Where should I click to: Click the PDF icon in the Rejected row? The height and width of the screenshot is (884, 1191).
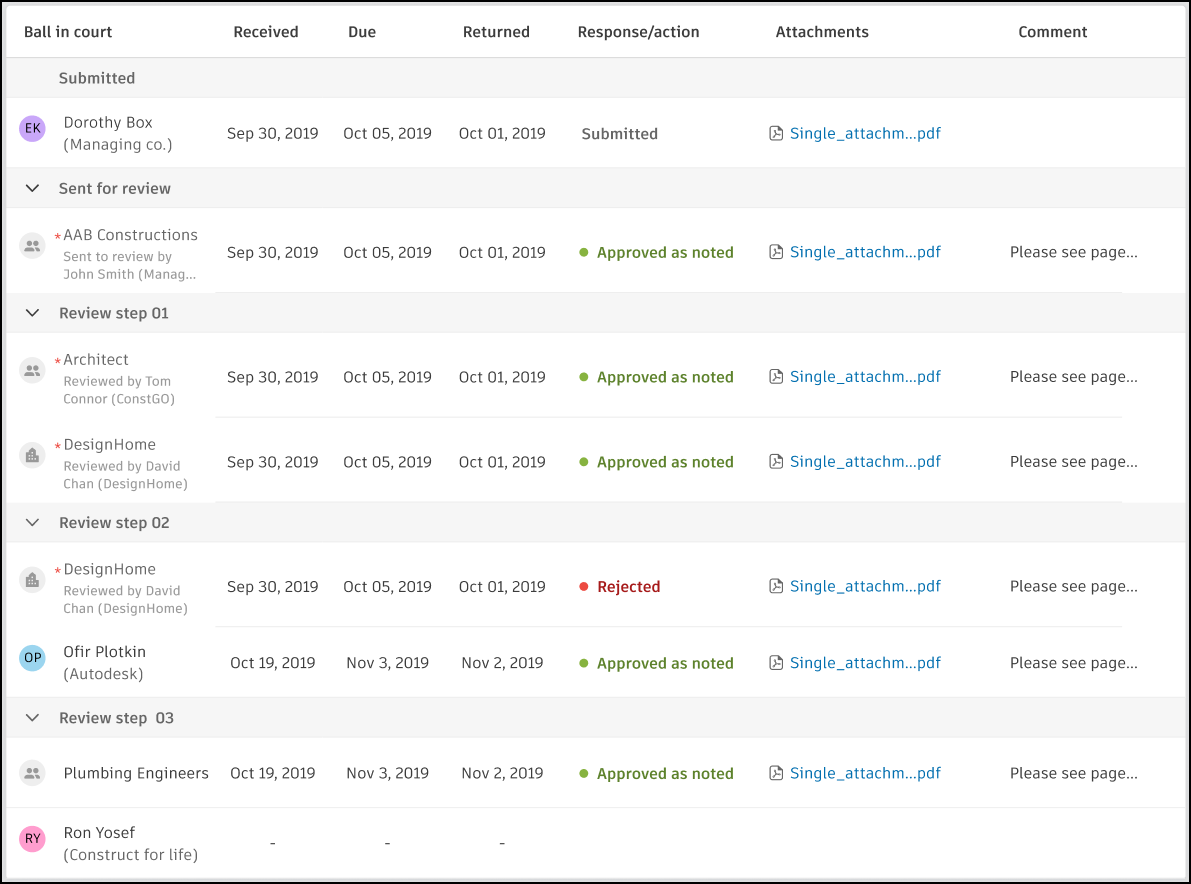(776, 587)
